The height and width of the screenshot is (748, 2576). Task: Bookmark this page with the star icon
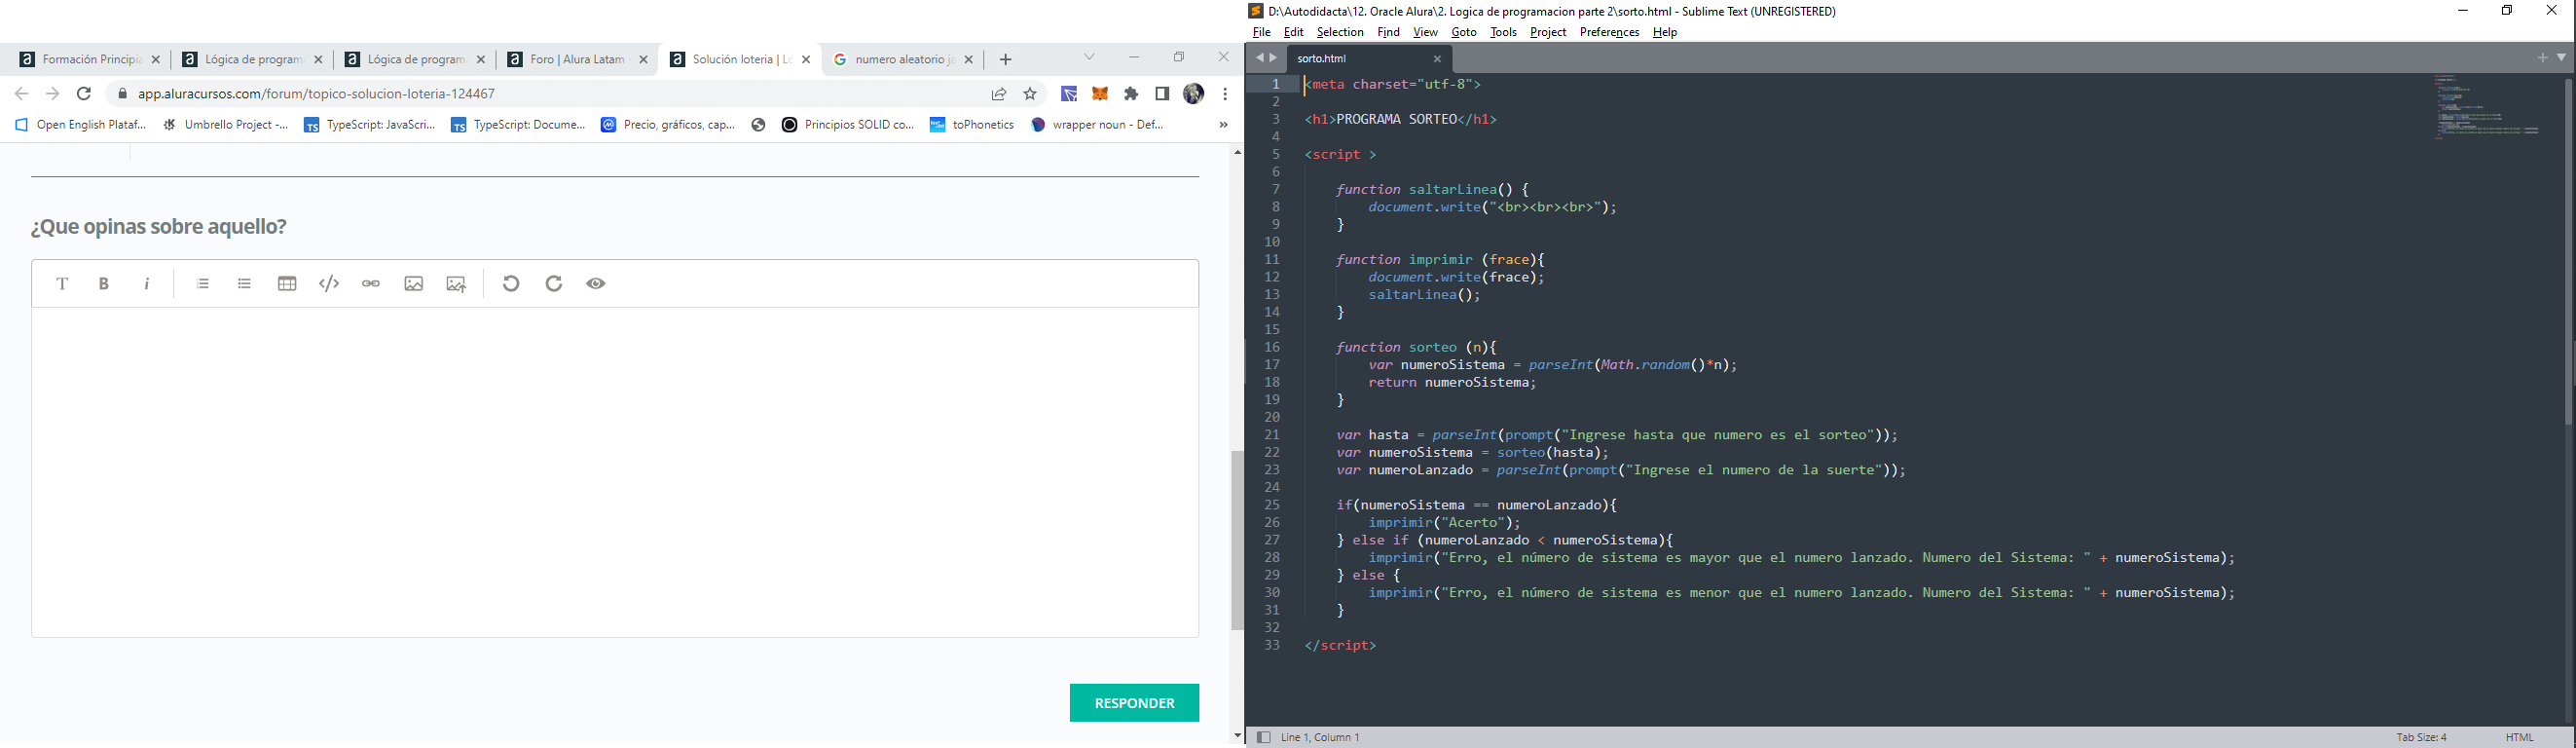[1030, 94]
